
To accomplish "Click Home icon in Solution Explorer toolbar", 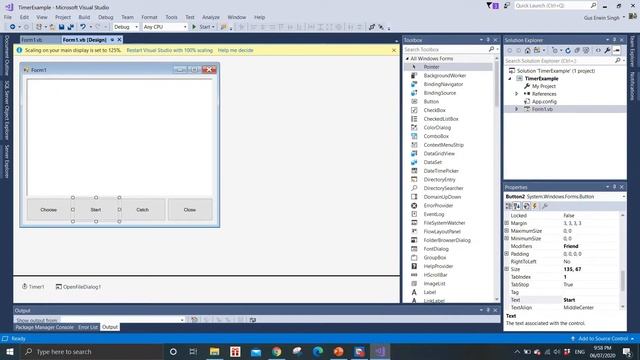I will coord(527,51).
